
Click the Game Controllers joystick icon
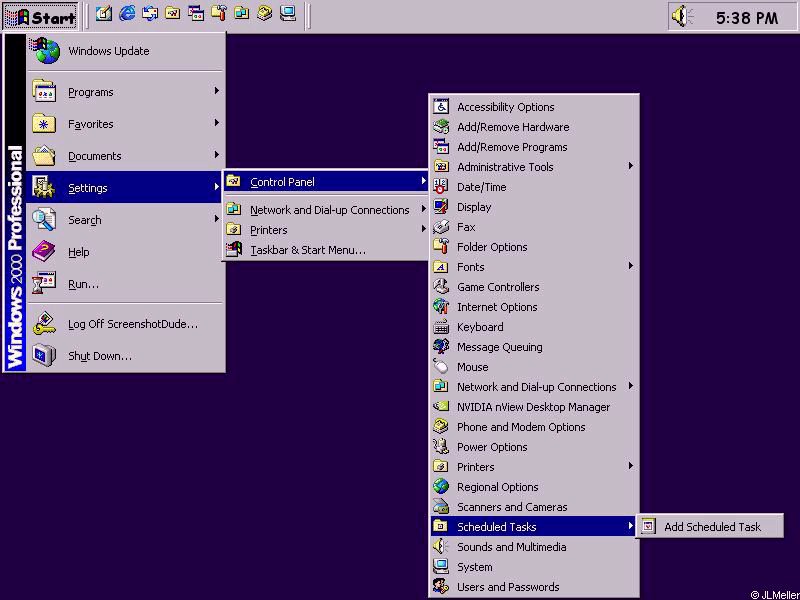pyautogui.click(x=441, y=287)
